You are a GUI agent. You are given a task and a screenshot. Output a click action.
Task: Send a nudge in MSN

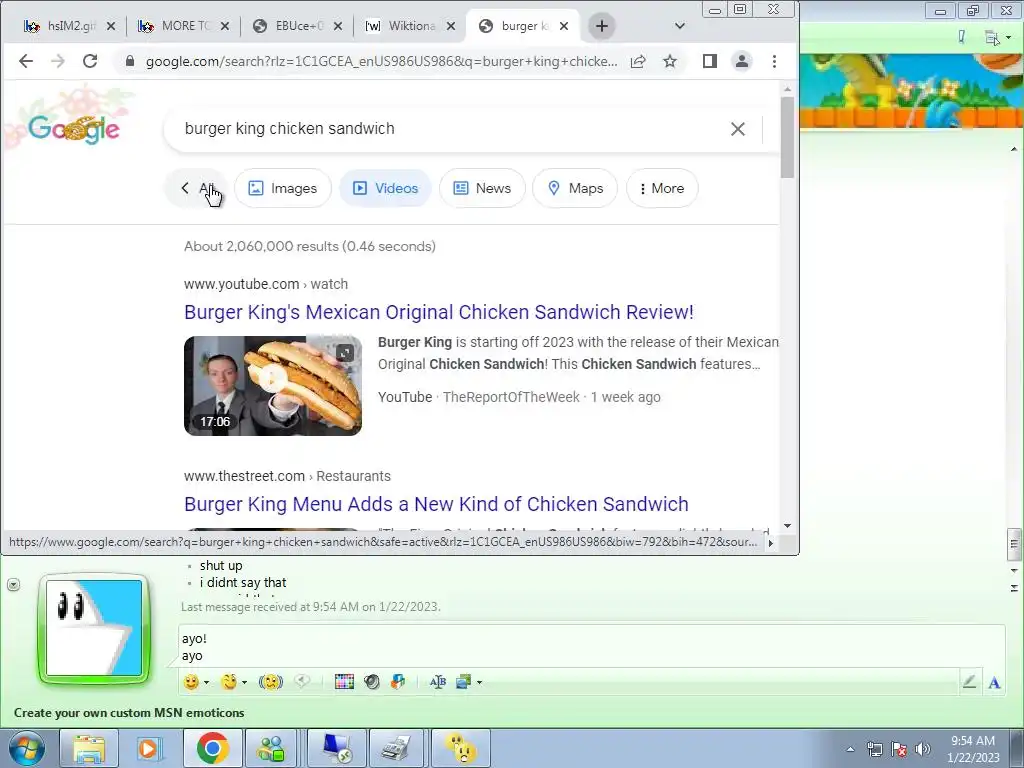[x=270, y=682]
